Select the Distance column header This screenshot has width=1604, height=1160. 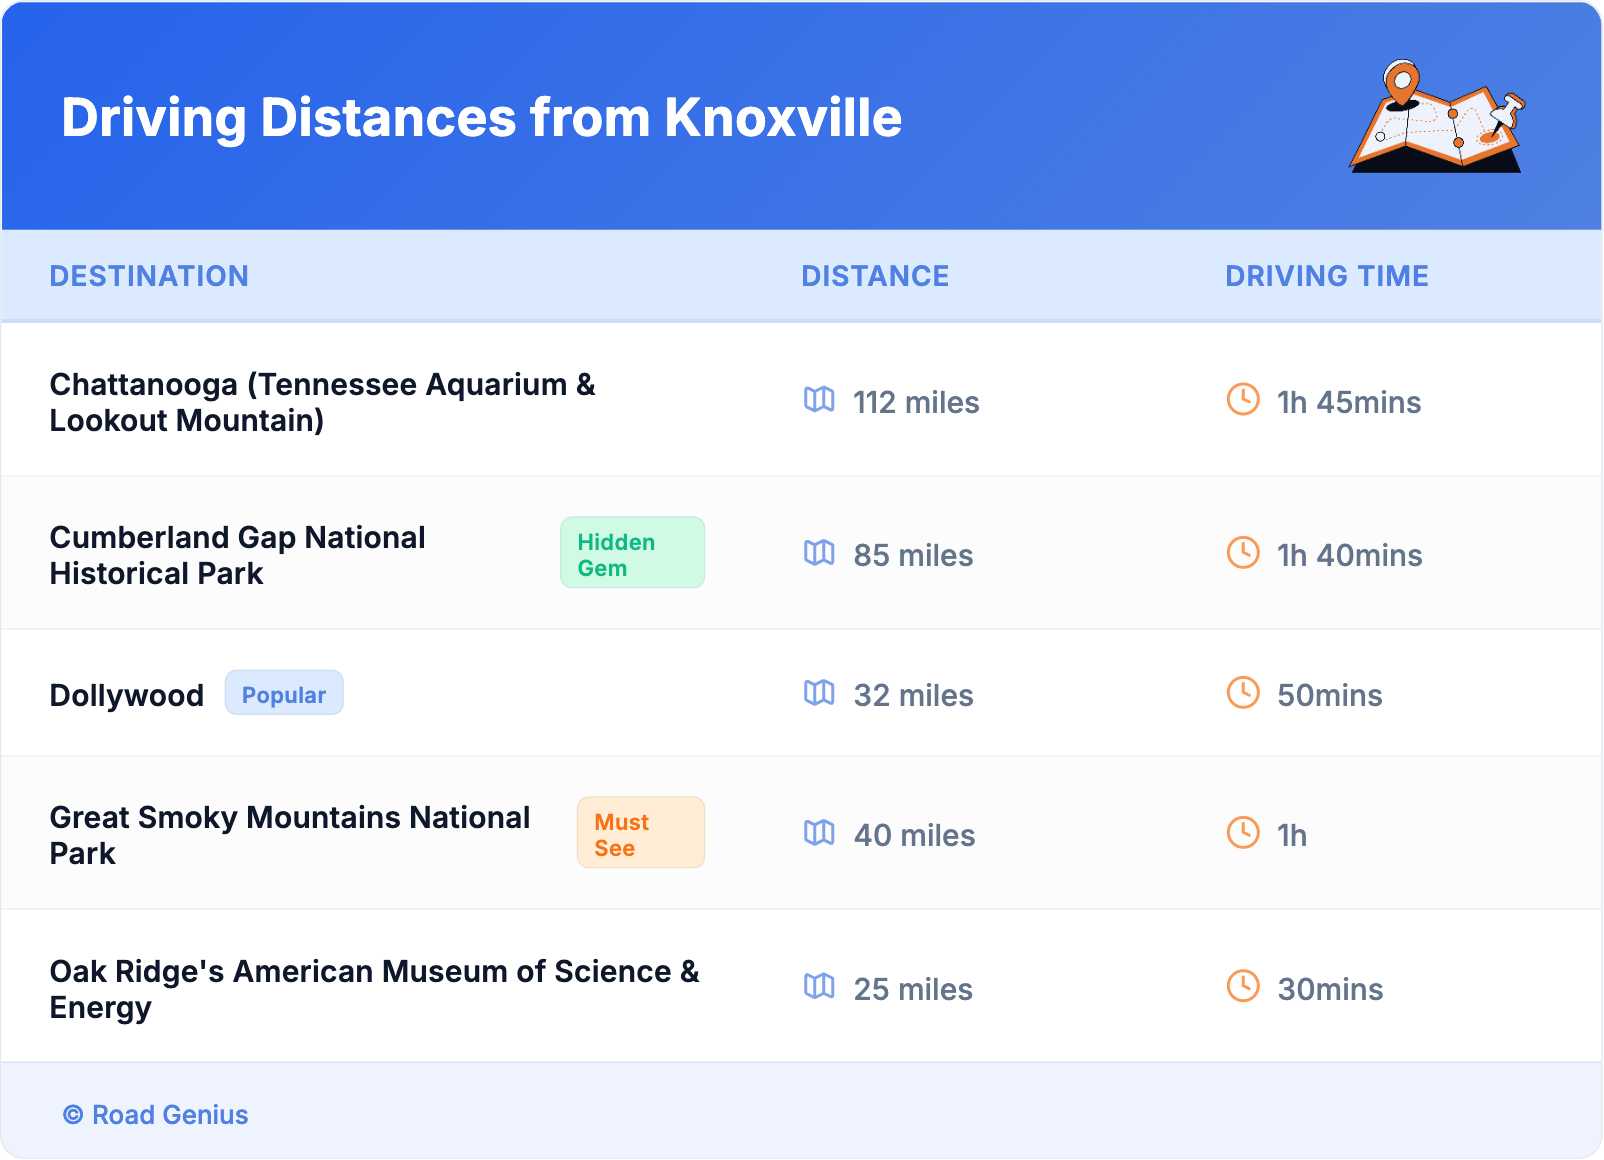(875, 276)
